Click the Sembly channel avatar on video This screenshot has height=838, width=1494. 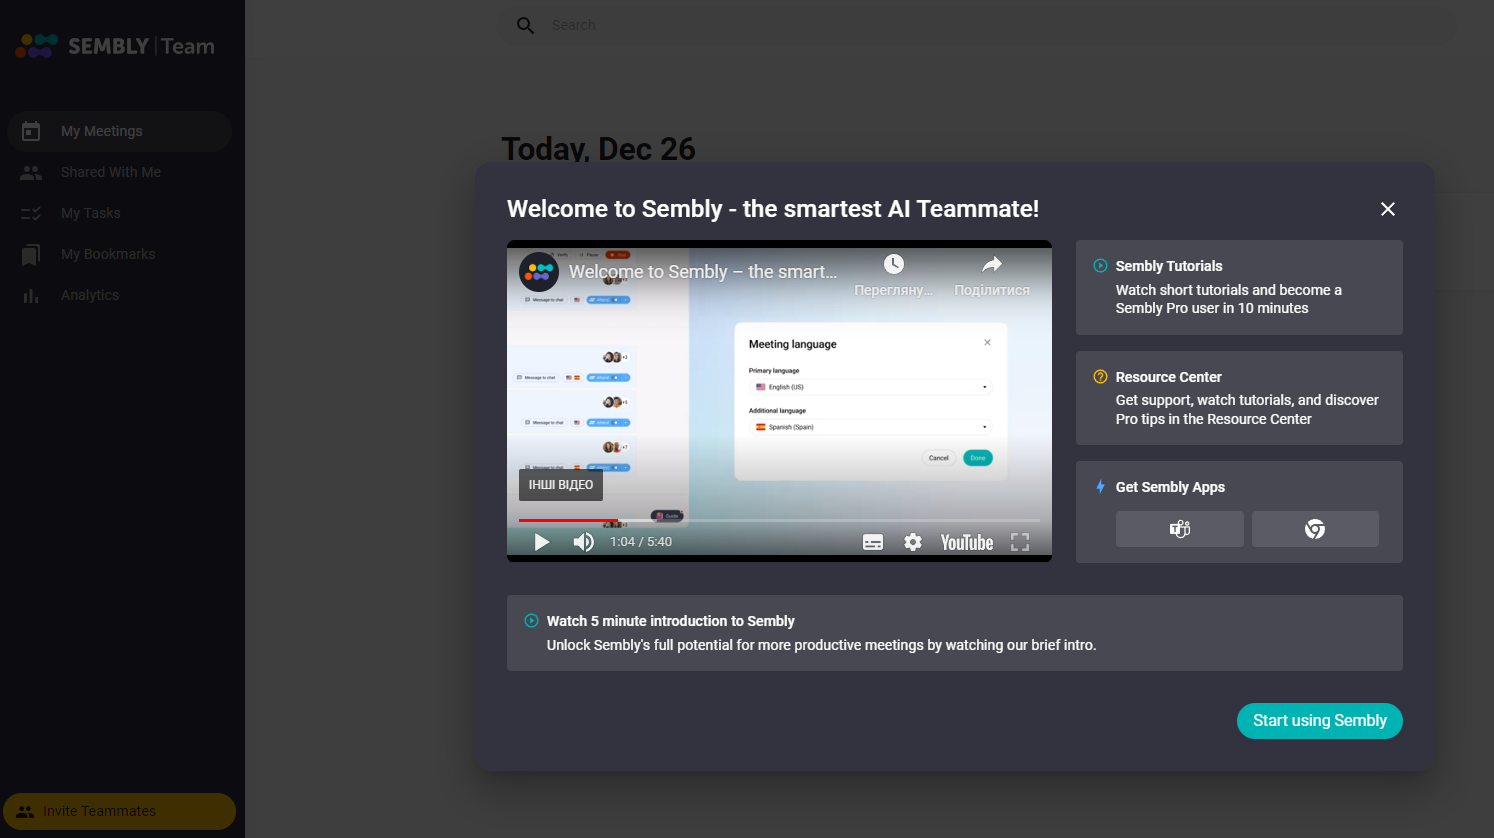pyautogui.click(x=539, y=272)
